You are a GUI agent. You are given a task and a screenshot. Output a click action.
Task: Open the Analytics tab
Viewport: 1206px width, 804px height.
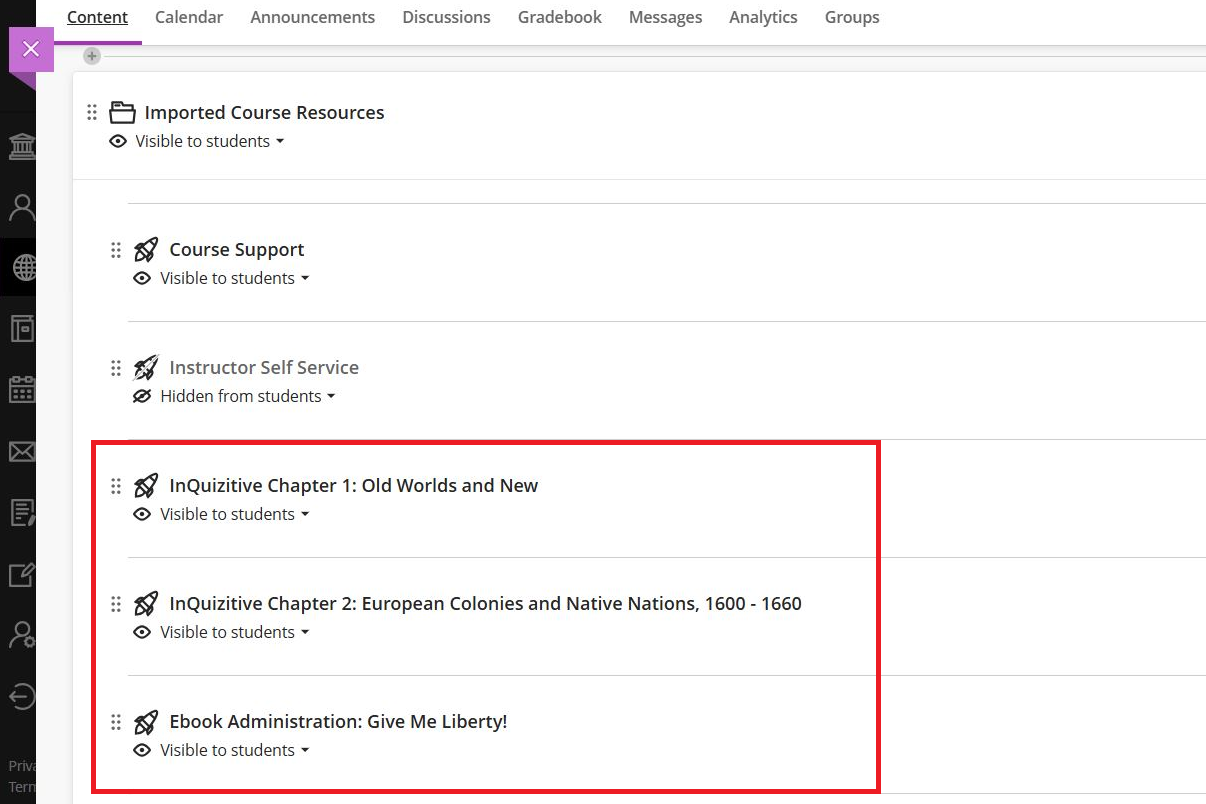(x=763, y=17)
